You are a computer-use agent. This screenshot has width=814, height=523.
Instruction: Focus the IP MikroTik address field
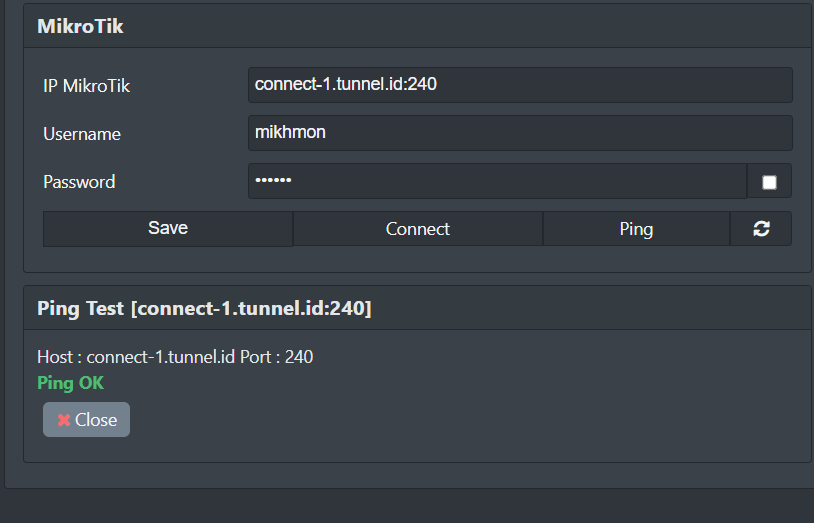pyautogui.click(x=520, y=85)
